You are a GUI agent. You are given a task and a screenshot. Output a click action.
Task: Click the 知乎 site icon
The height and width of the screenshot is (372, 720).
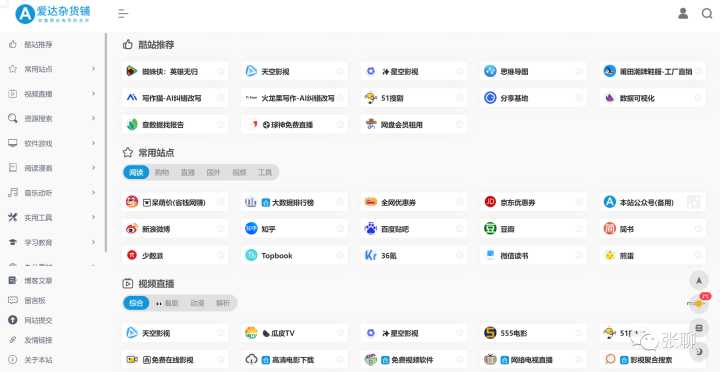click(x=251, y=228)
